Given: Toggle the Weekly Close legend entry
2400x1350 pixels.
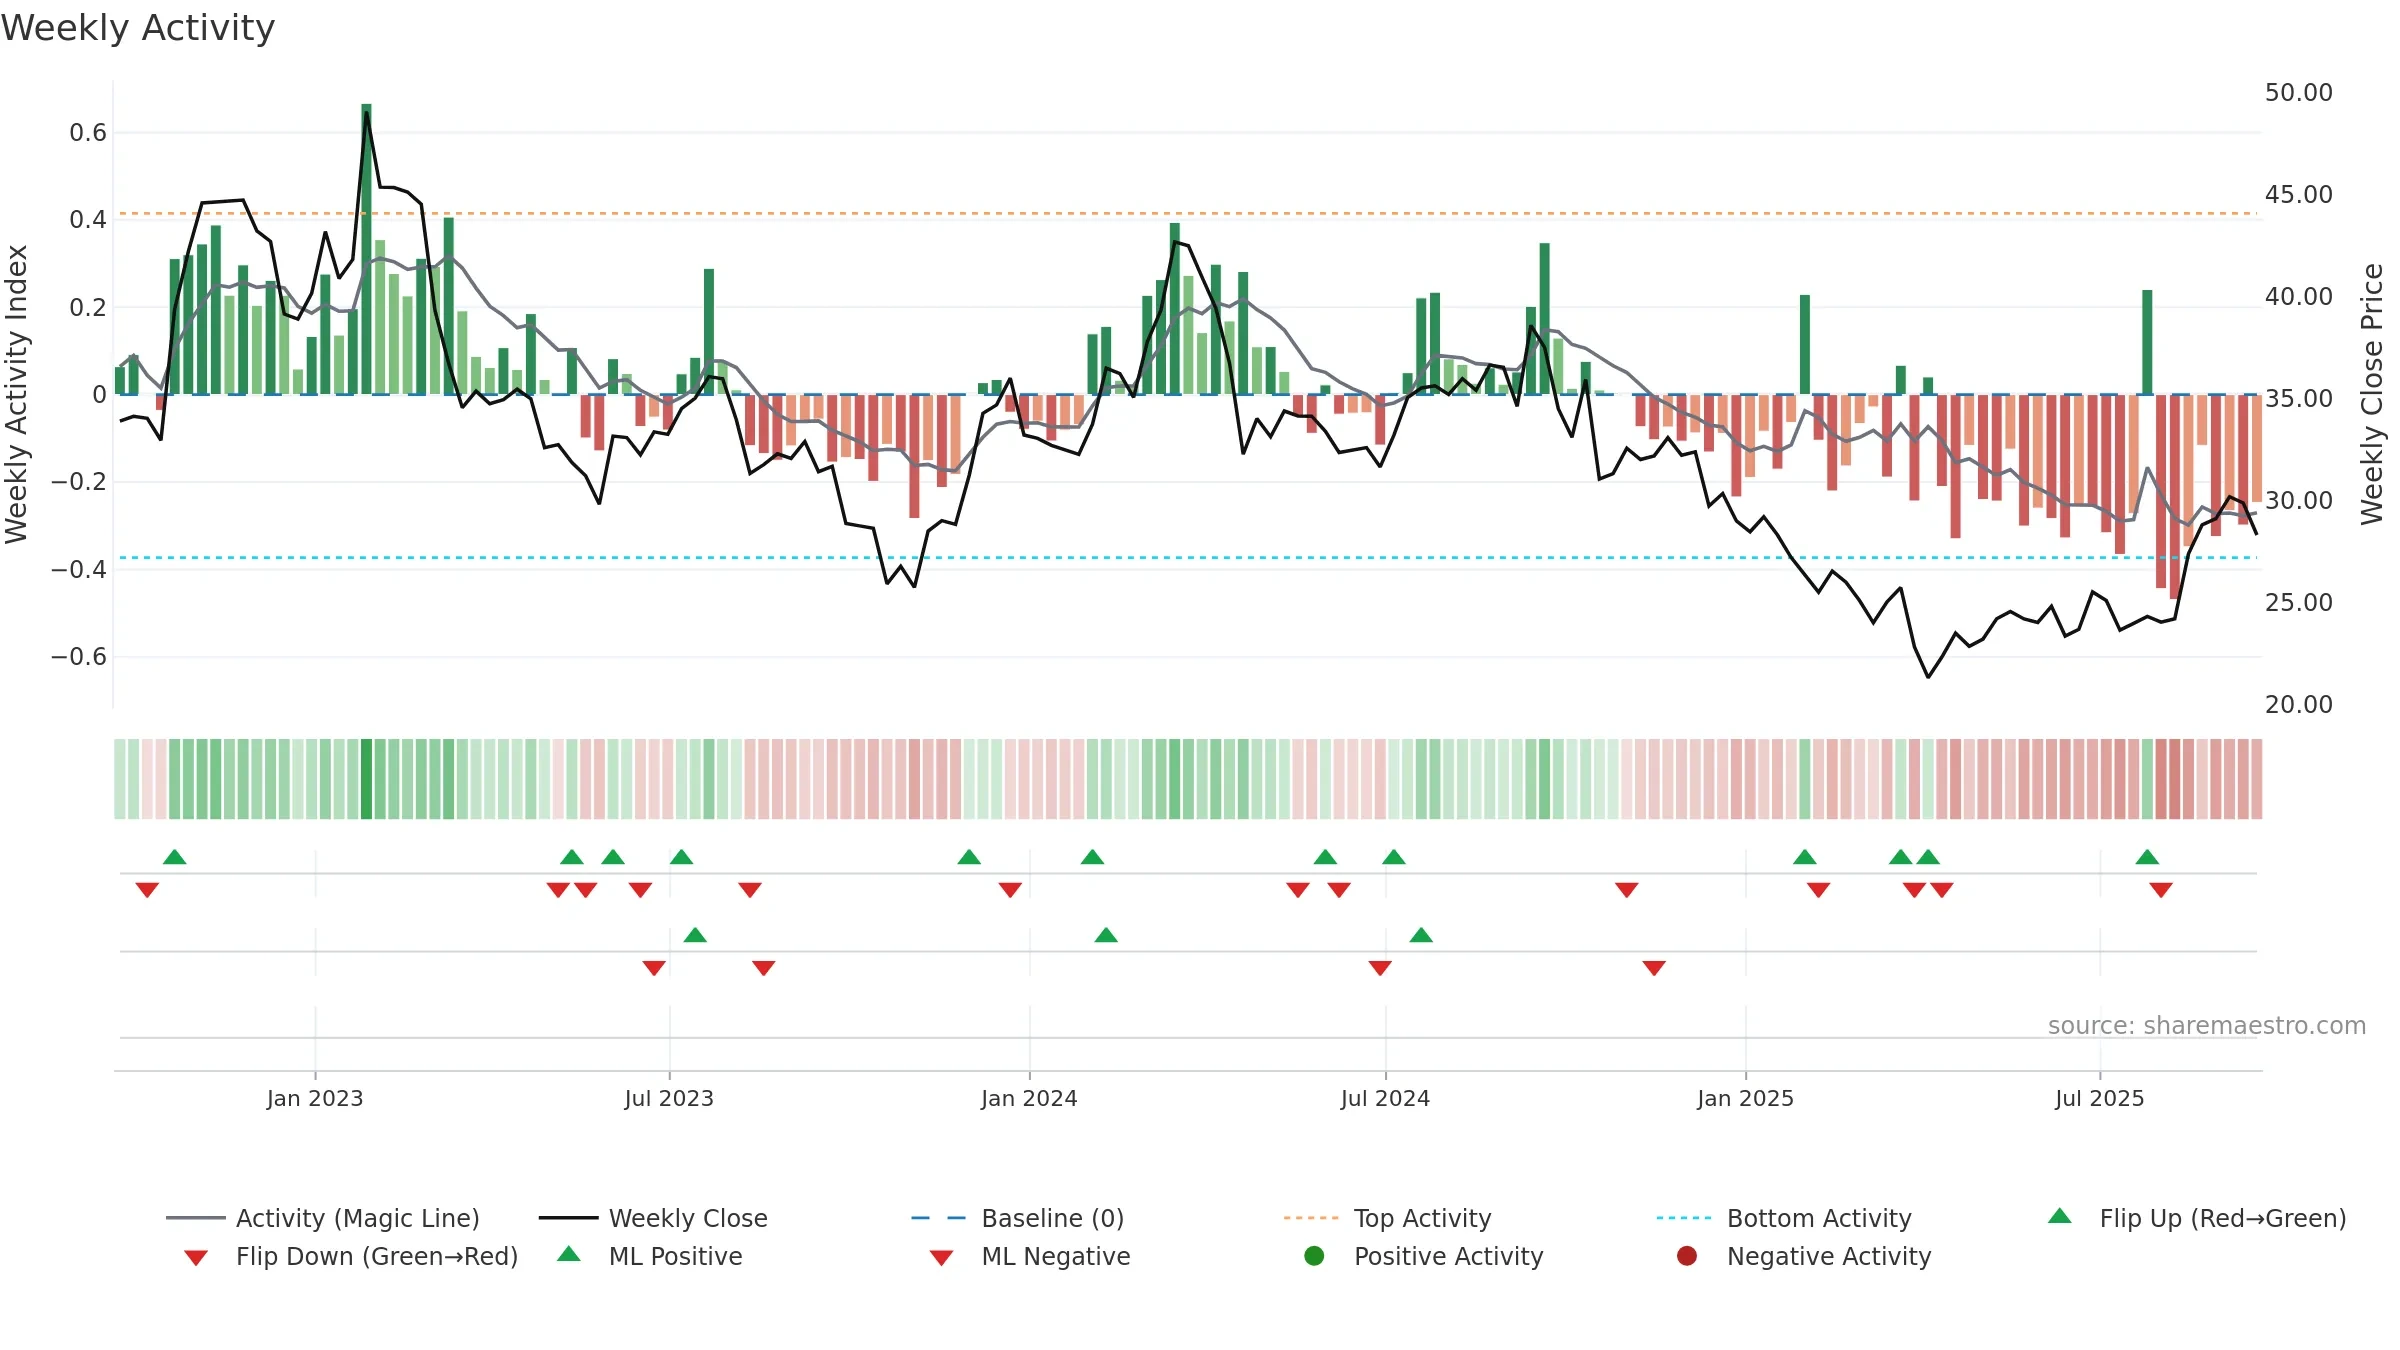Looking at the screenshot, I should click(653, 1218).
